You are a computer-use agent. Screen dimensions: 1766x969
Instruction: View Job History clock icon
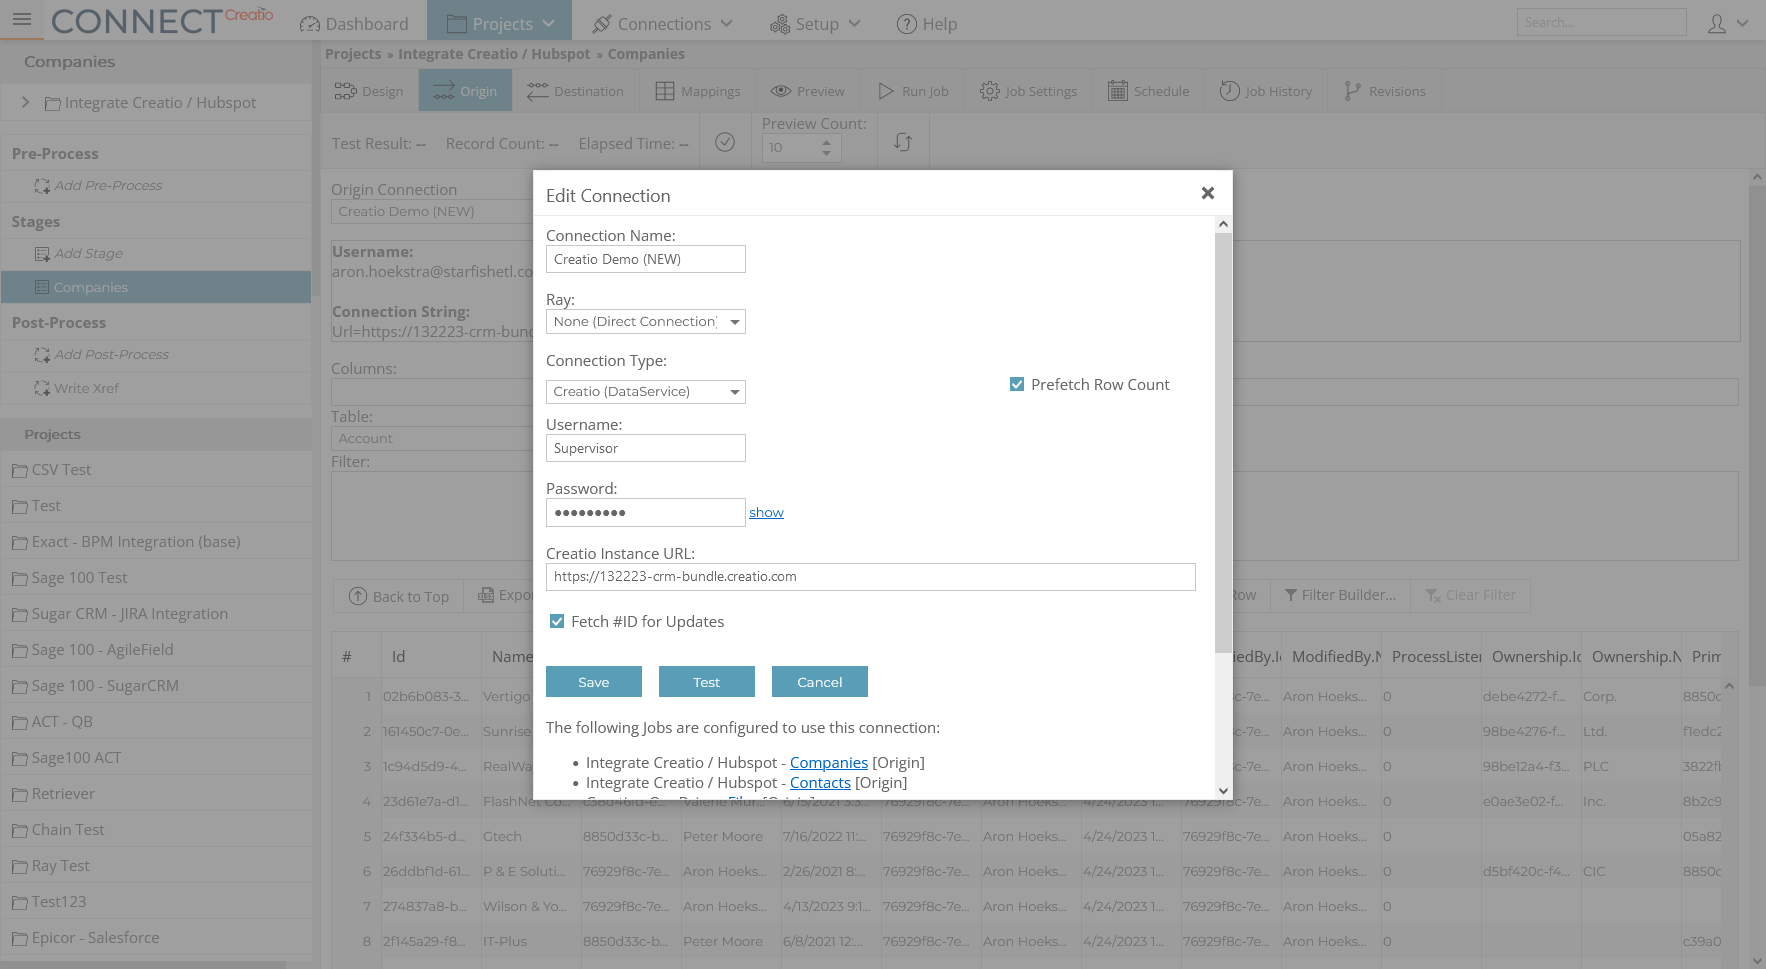[x=1228, y=90]
